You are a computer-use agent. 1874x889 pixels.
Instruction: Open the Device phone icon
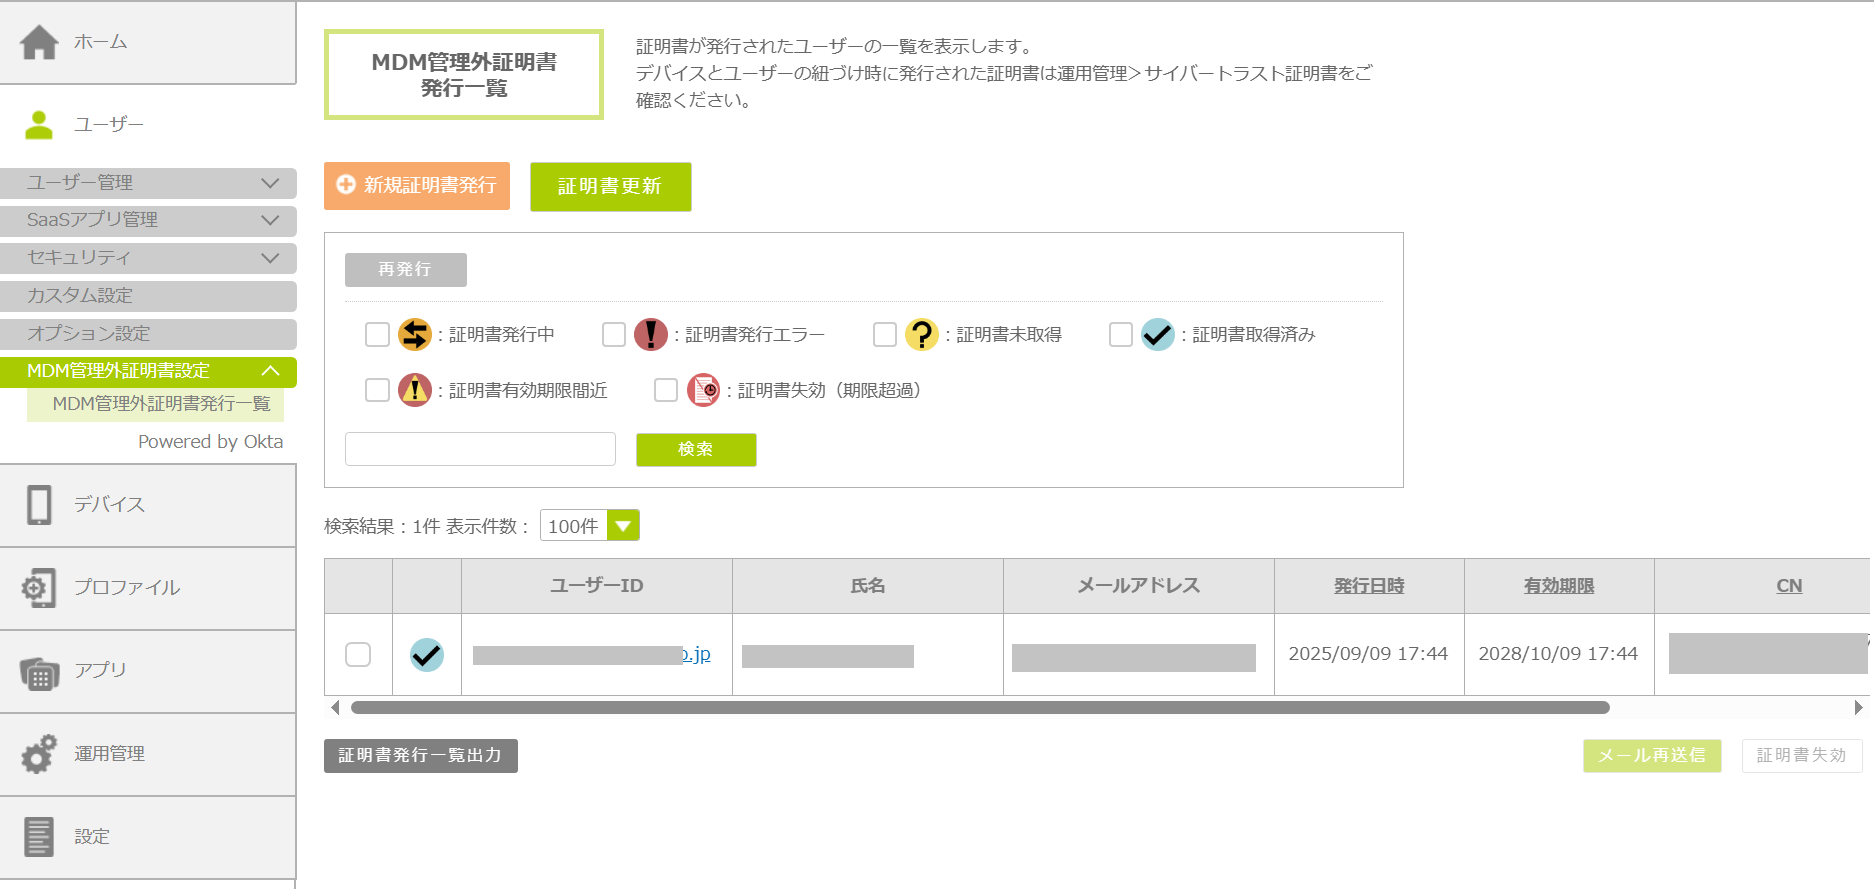tap(39, 505)
